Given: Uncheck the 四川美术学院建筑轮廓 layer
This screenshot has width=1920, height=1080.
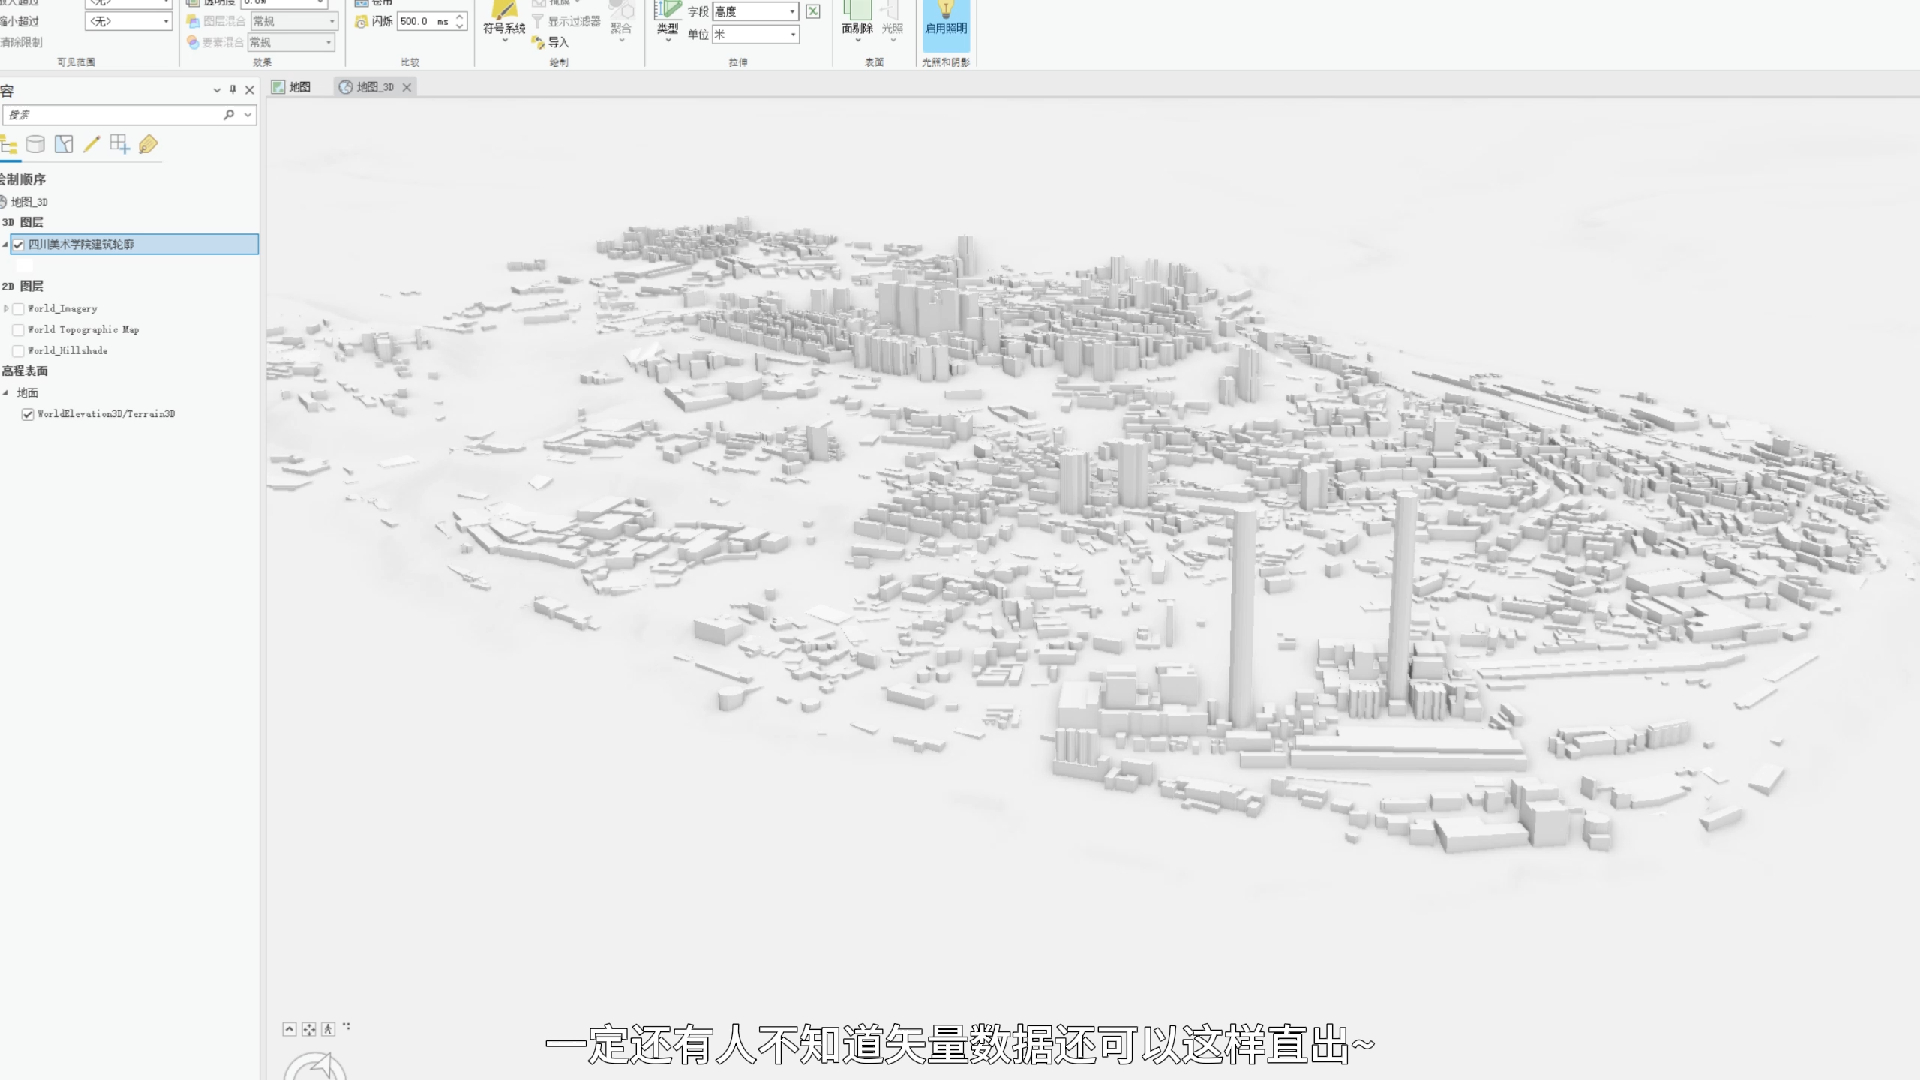Looking at the screenshot, I should (17, 244).
